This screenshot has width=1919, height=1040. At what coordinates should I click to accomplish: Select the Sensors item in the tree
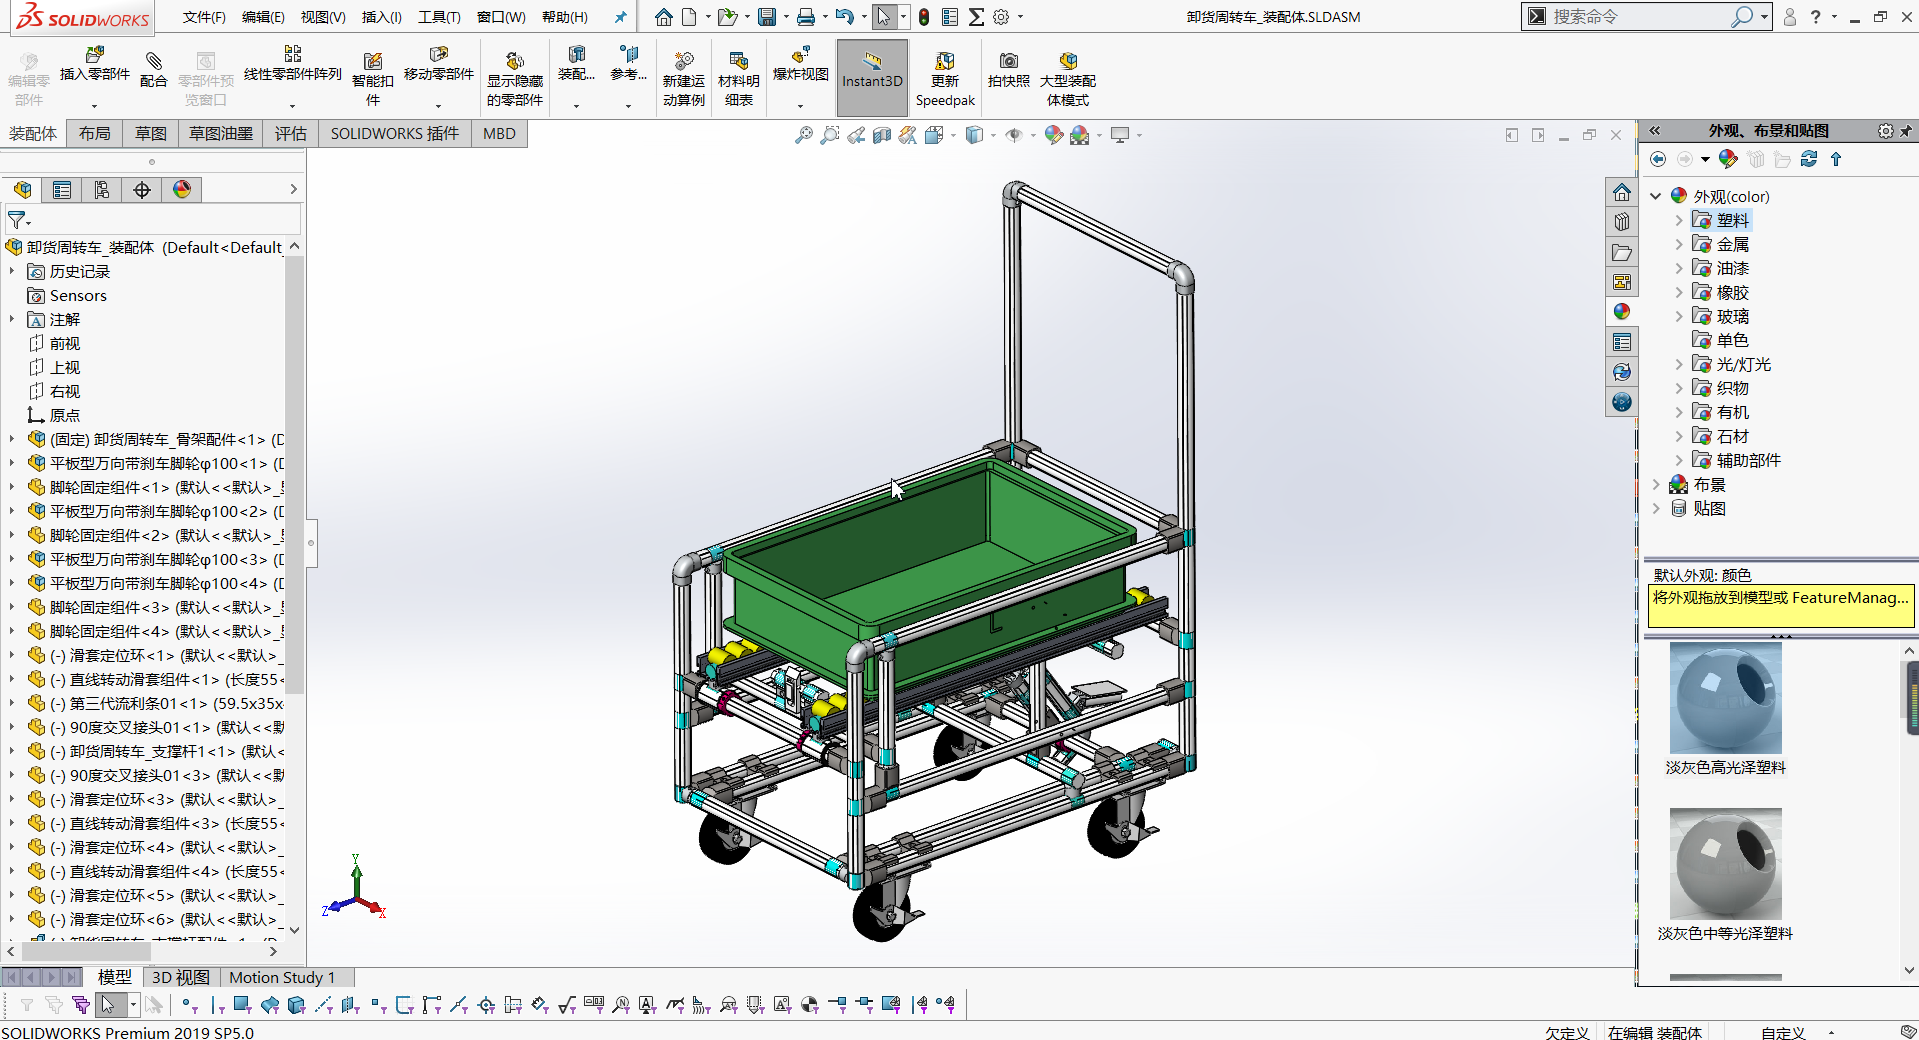(77, 295)
